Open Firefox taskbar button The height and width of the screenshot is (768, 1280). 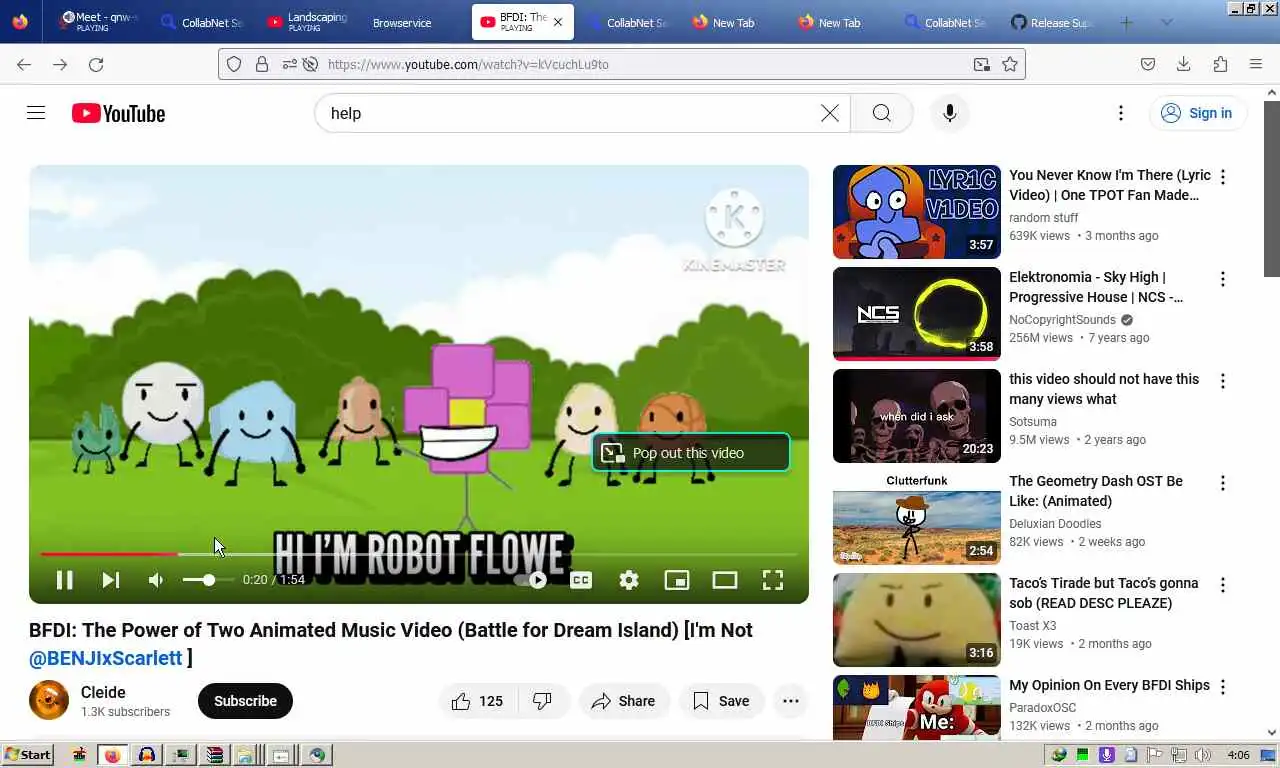point(112,755)
